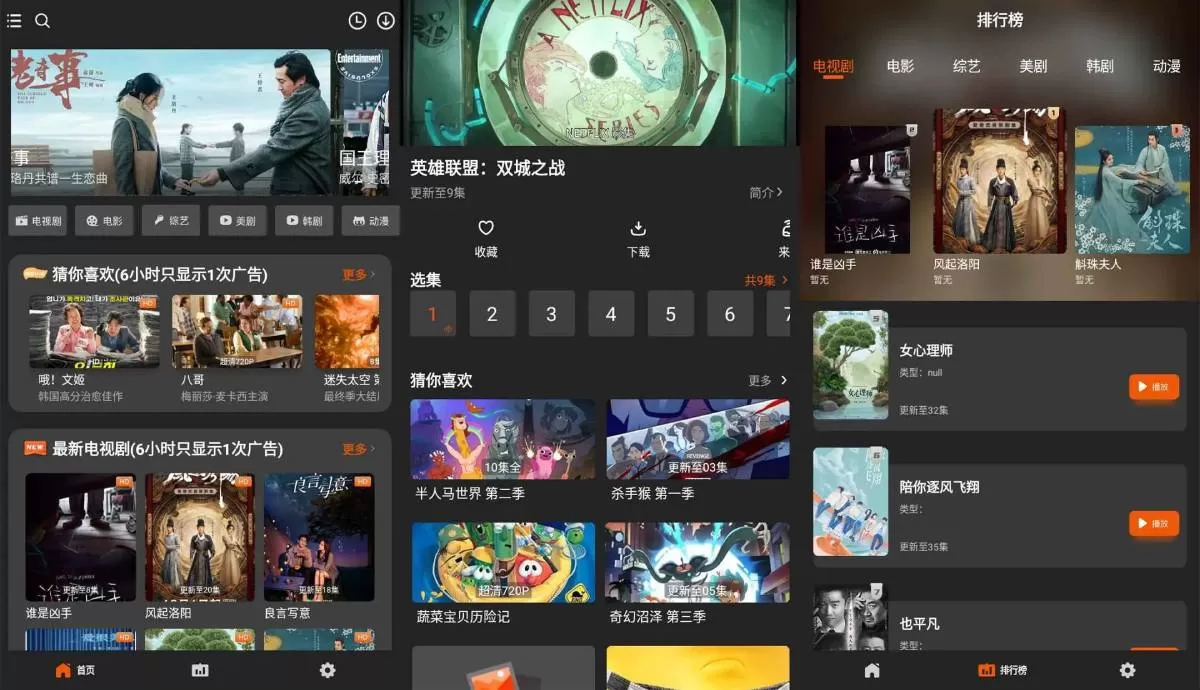Switch to the 美剧 tab on 排行榜
The height and width of the screenshot is (690, 1200).
(x=1032, y=66)
